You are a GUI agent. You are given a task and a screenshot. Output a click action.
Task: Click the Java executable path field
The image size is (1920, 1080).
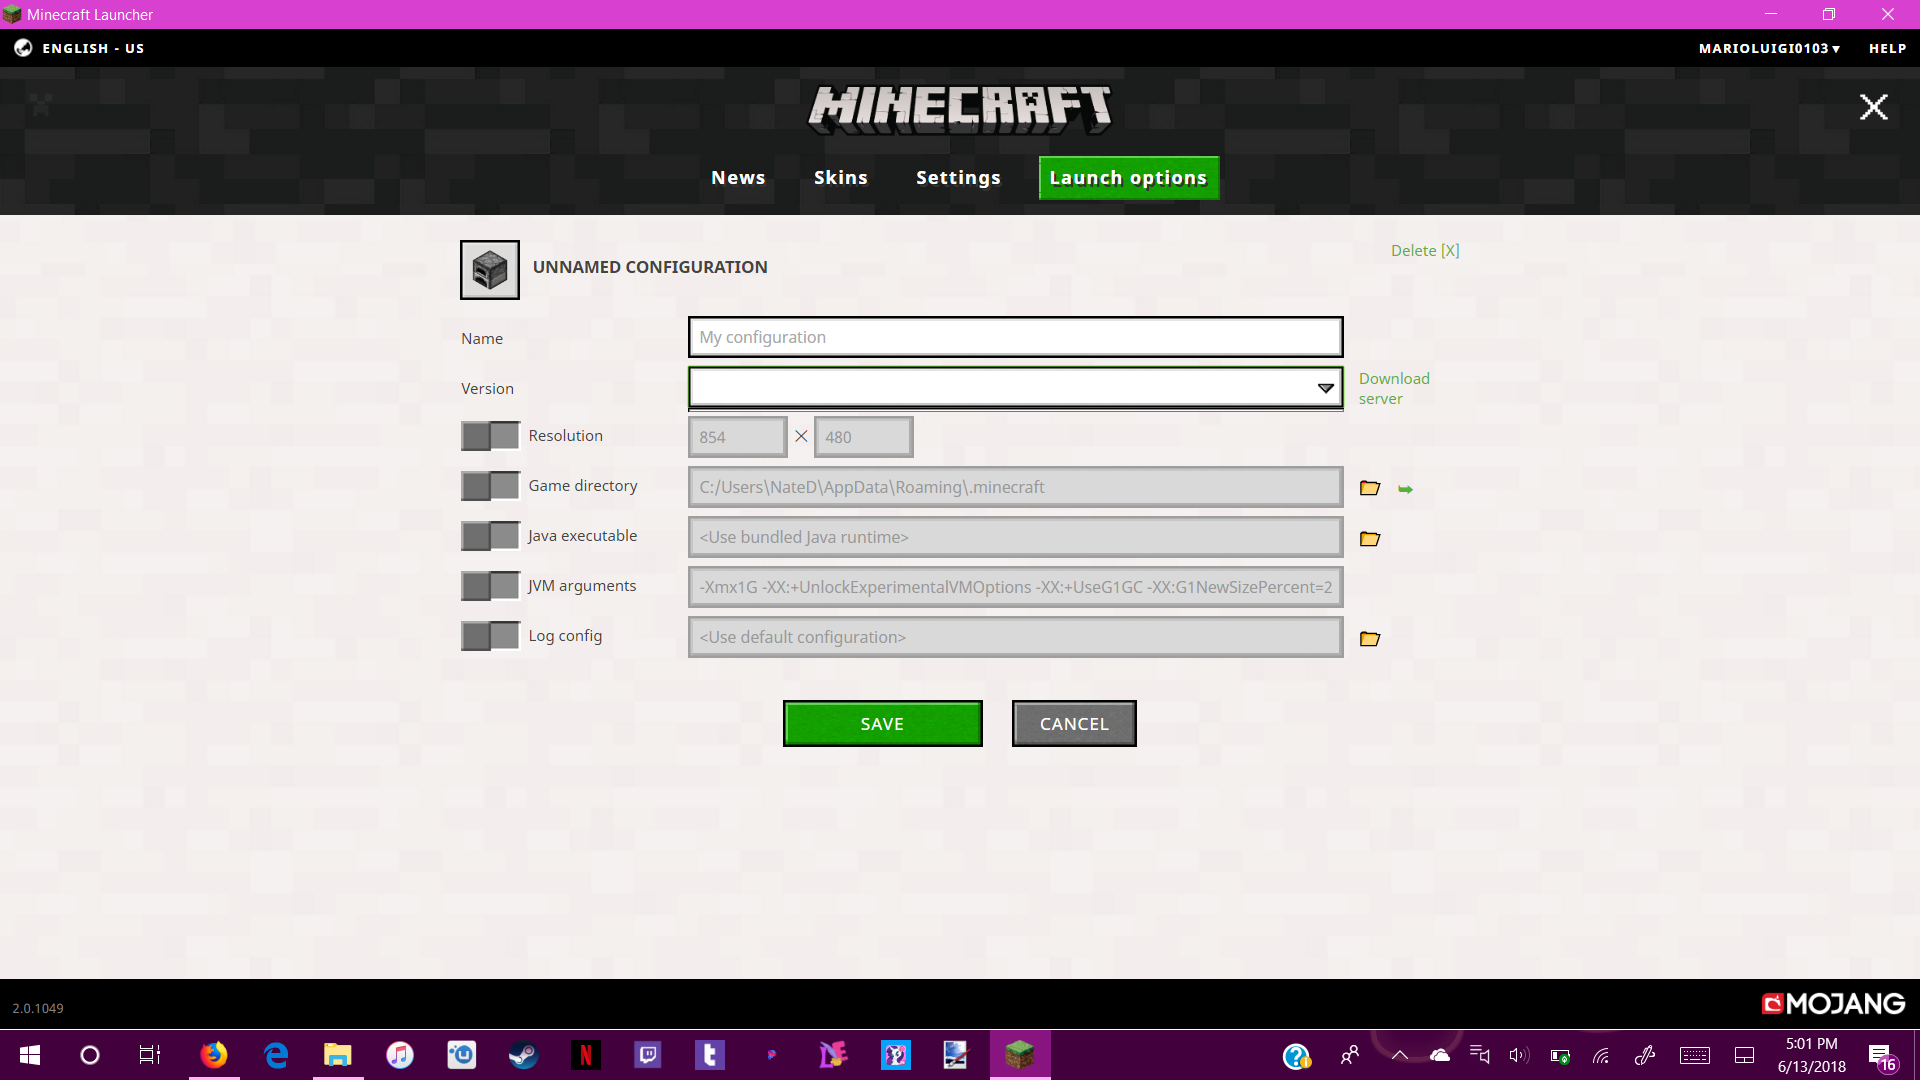pos(1015,537)
